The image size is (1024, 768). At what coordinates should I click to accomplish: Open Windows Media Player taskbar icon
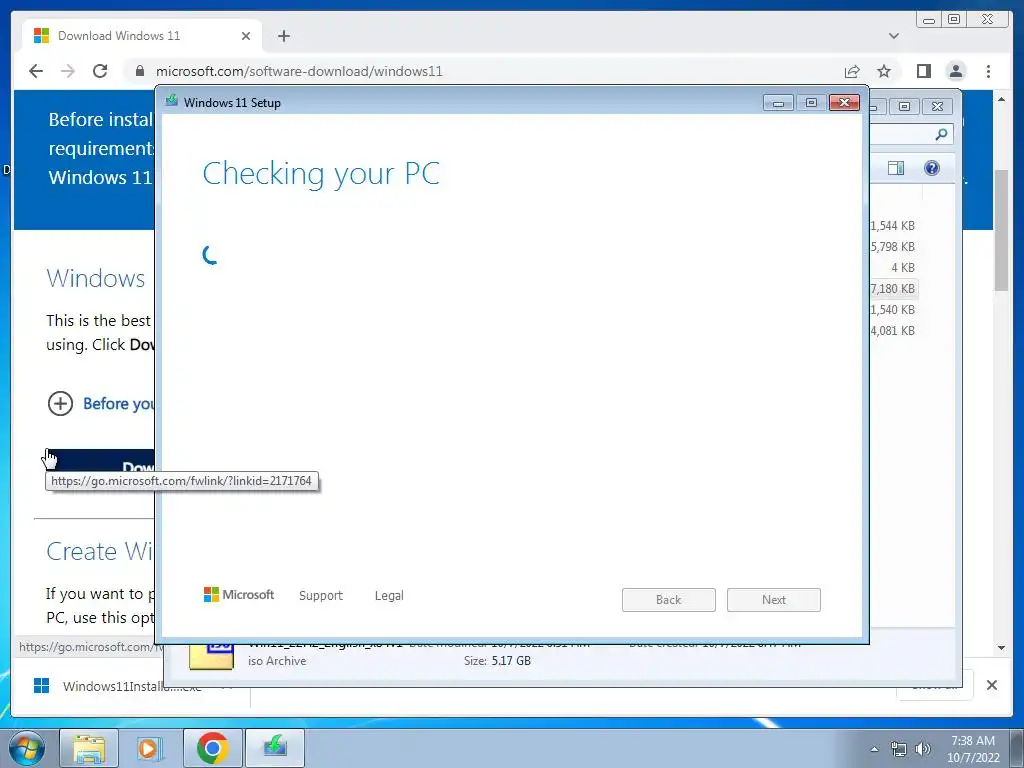coord(150,748)
